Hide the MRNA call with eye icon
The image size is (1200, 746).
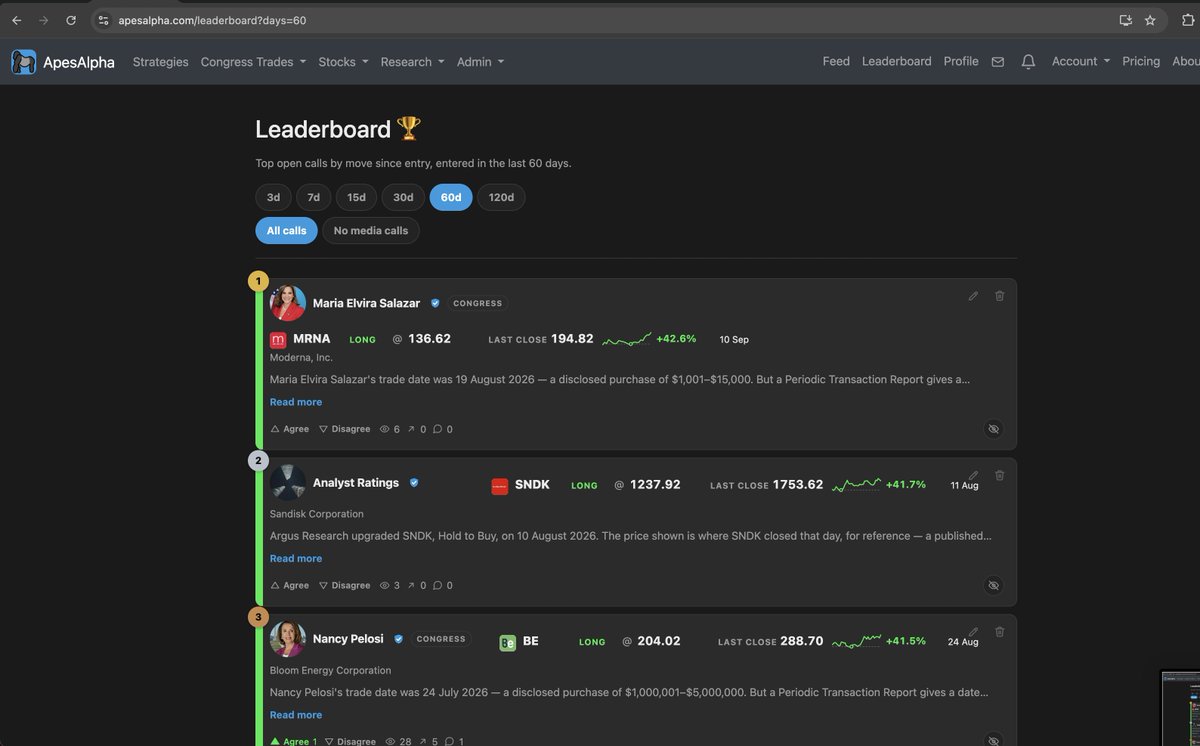[993, 429]
